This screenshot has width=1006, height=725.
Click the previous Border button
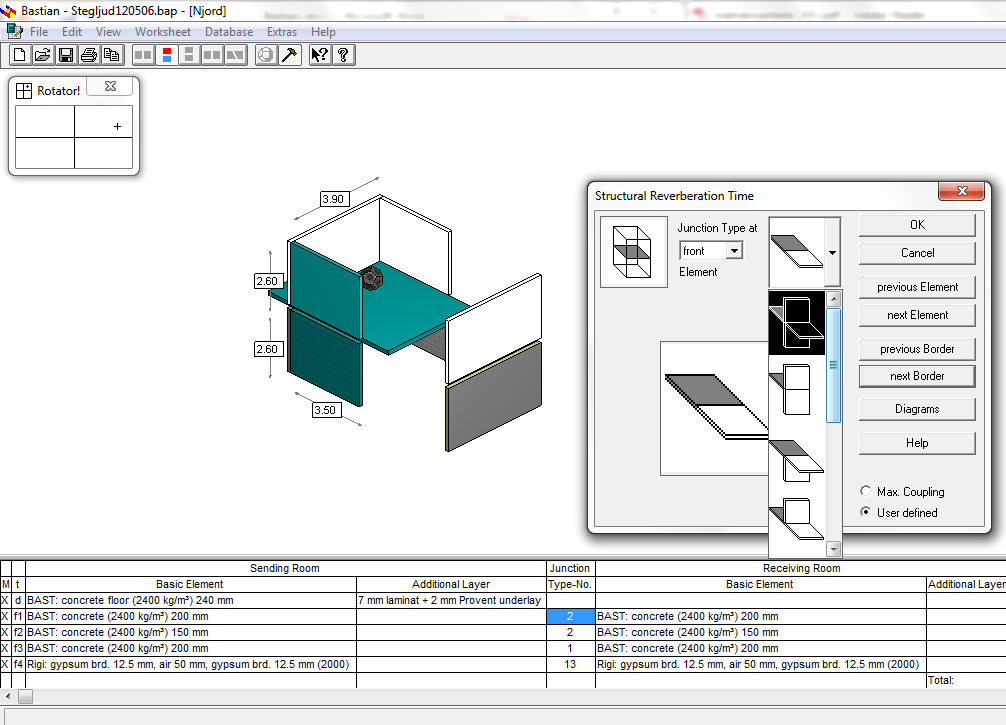[917, 349]
